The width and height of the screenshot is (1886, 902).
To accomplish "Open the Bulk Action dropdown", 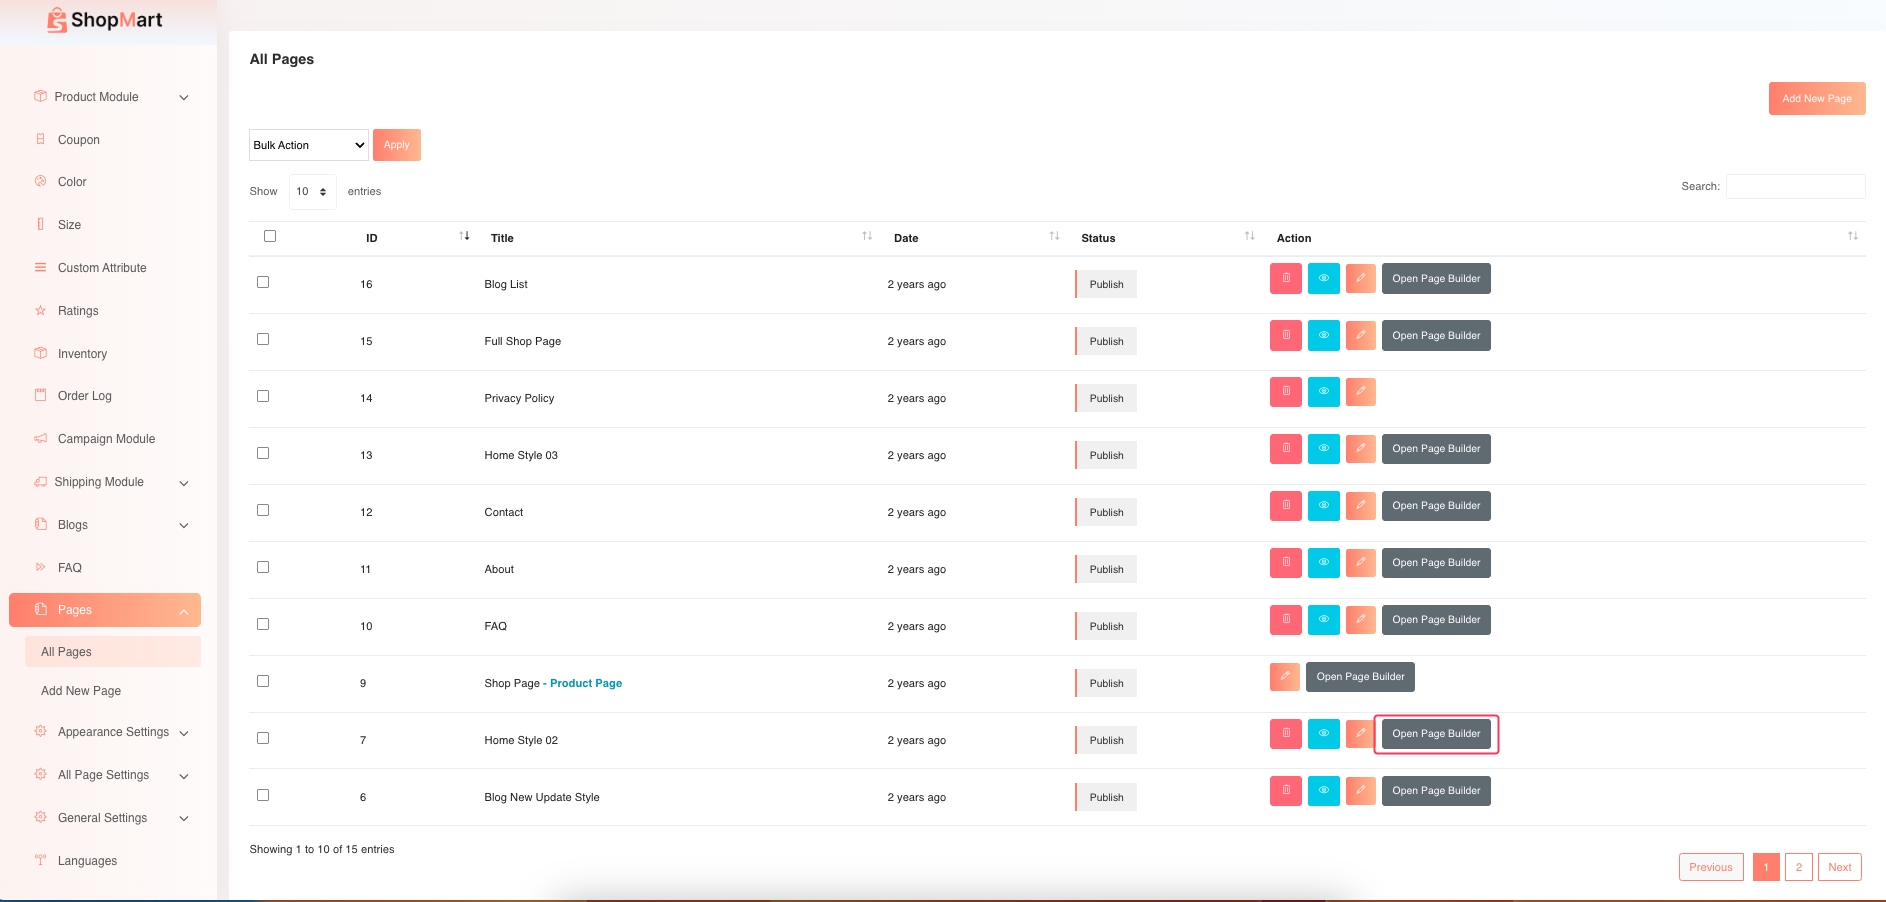I will 308,145.
